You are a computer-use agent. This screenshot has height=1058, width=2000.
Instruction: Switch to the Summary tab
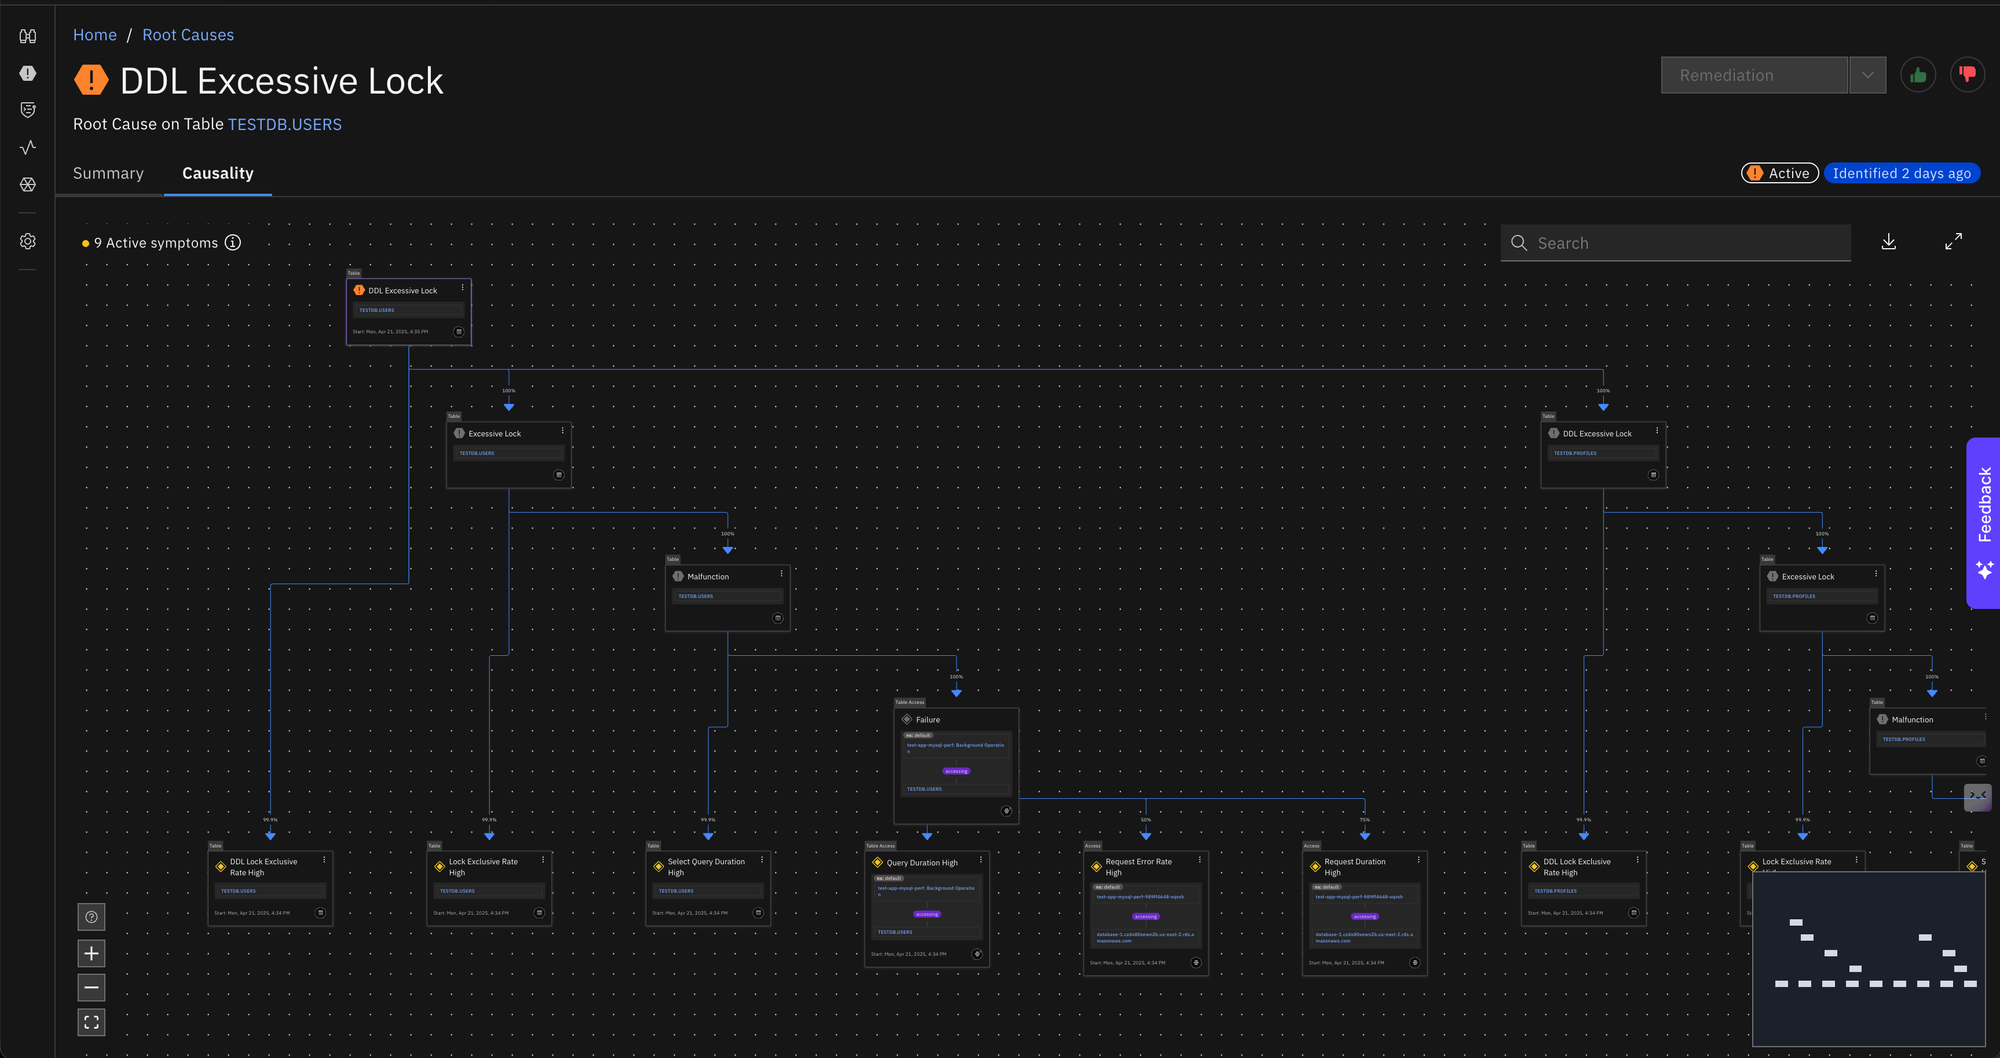point(108,173)
